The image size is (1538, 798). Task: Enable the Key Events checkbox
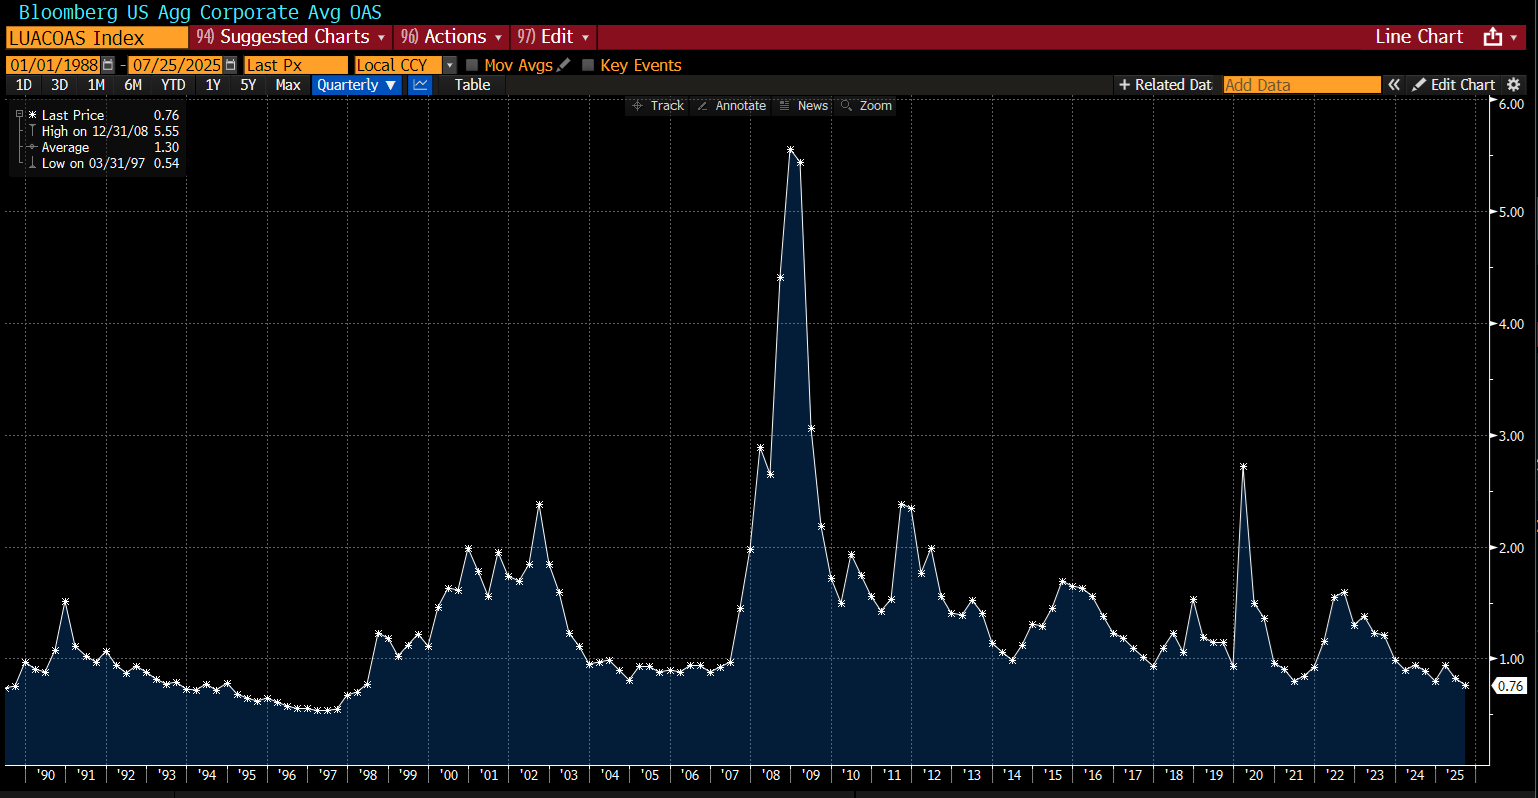[x=588, y=65]
